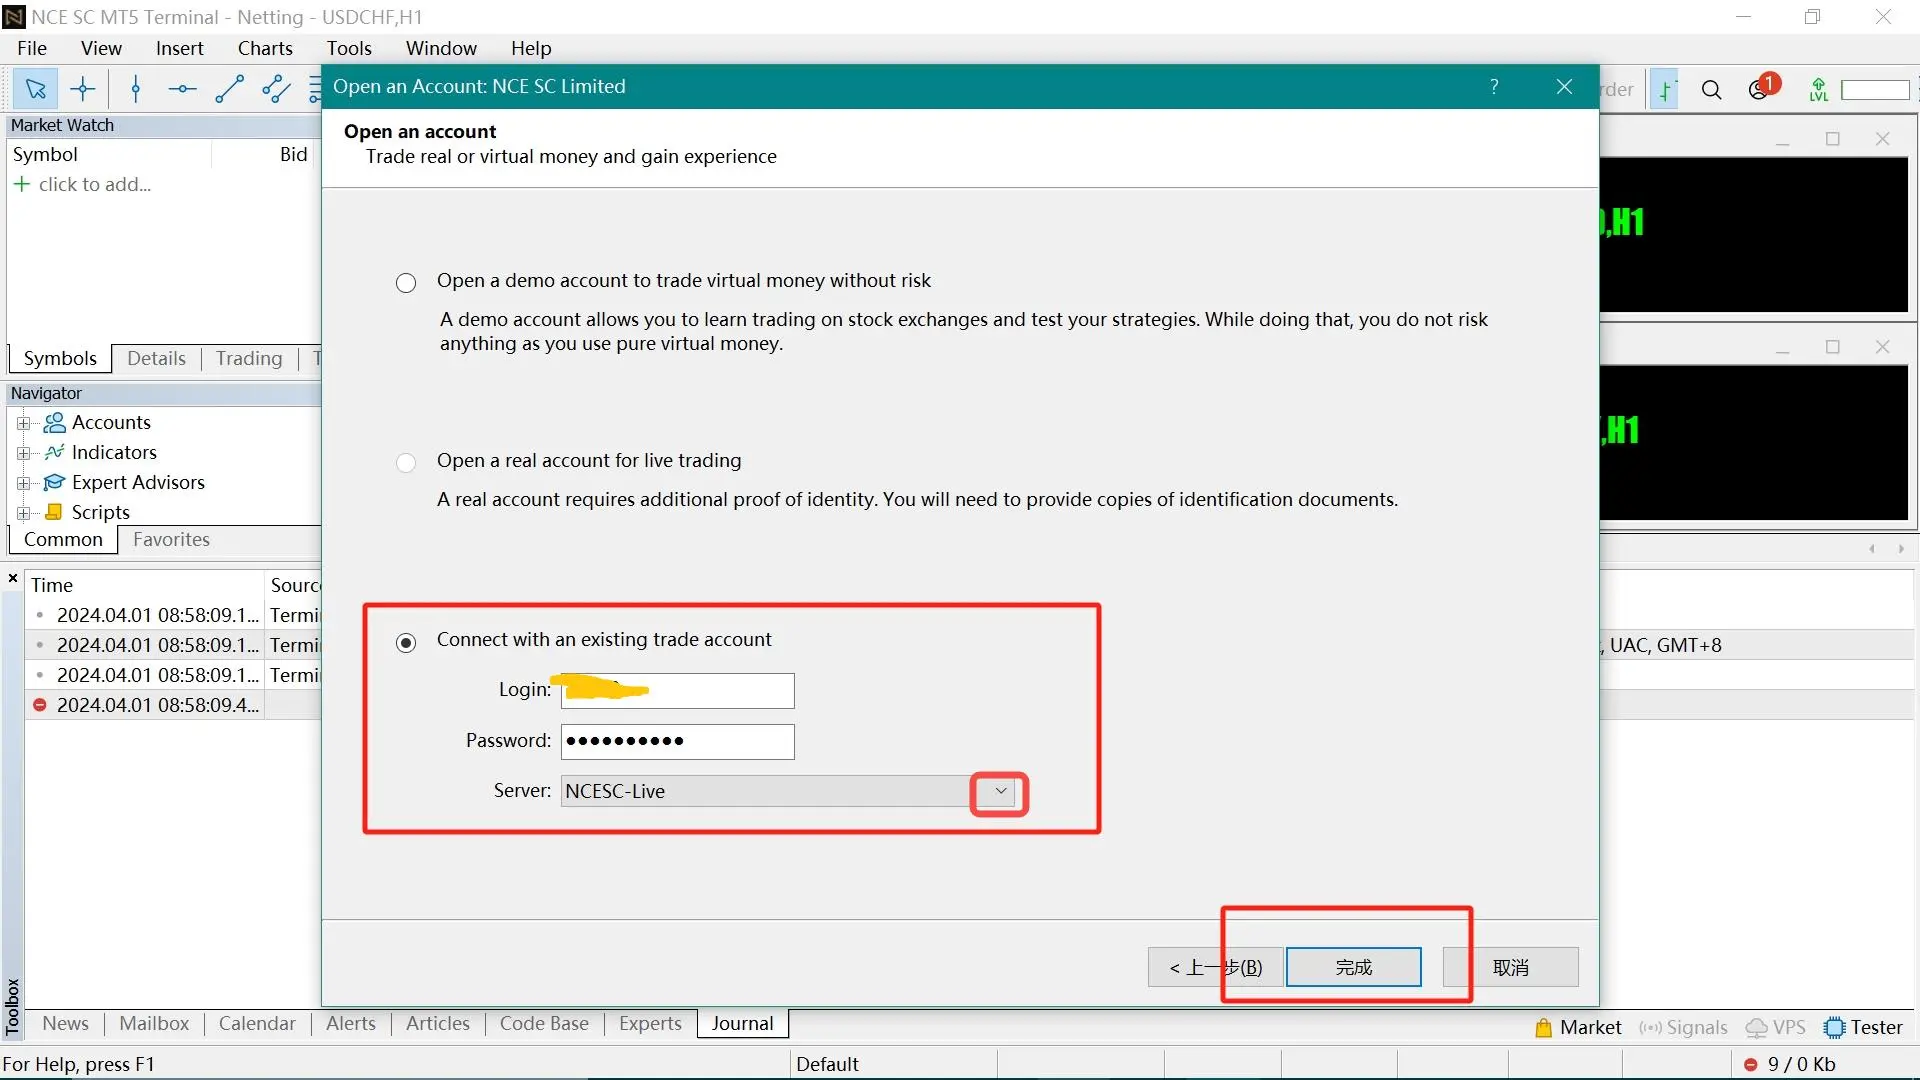Switch to the Code Base tab

pyautogui.click(x=544, y=1024)
